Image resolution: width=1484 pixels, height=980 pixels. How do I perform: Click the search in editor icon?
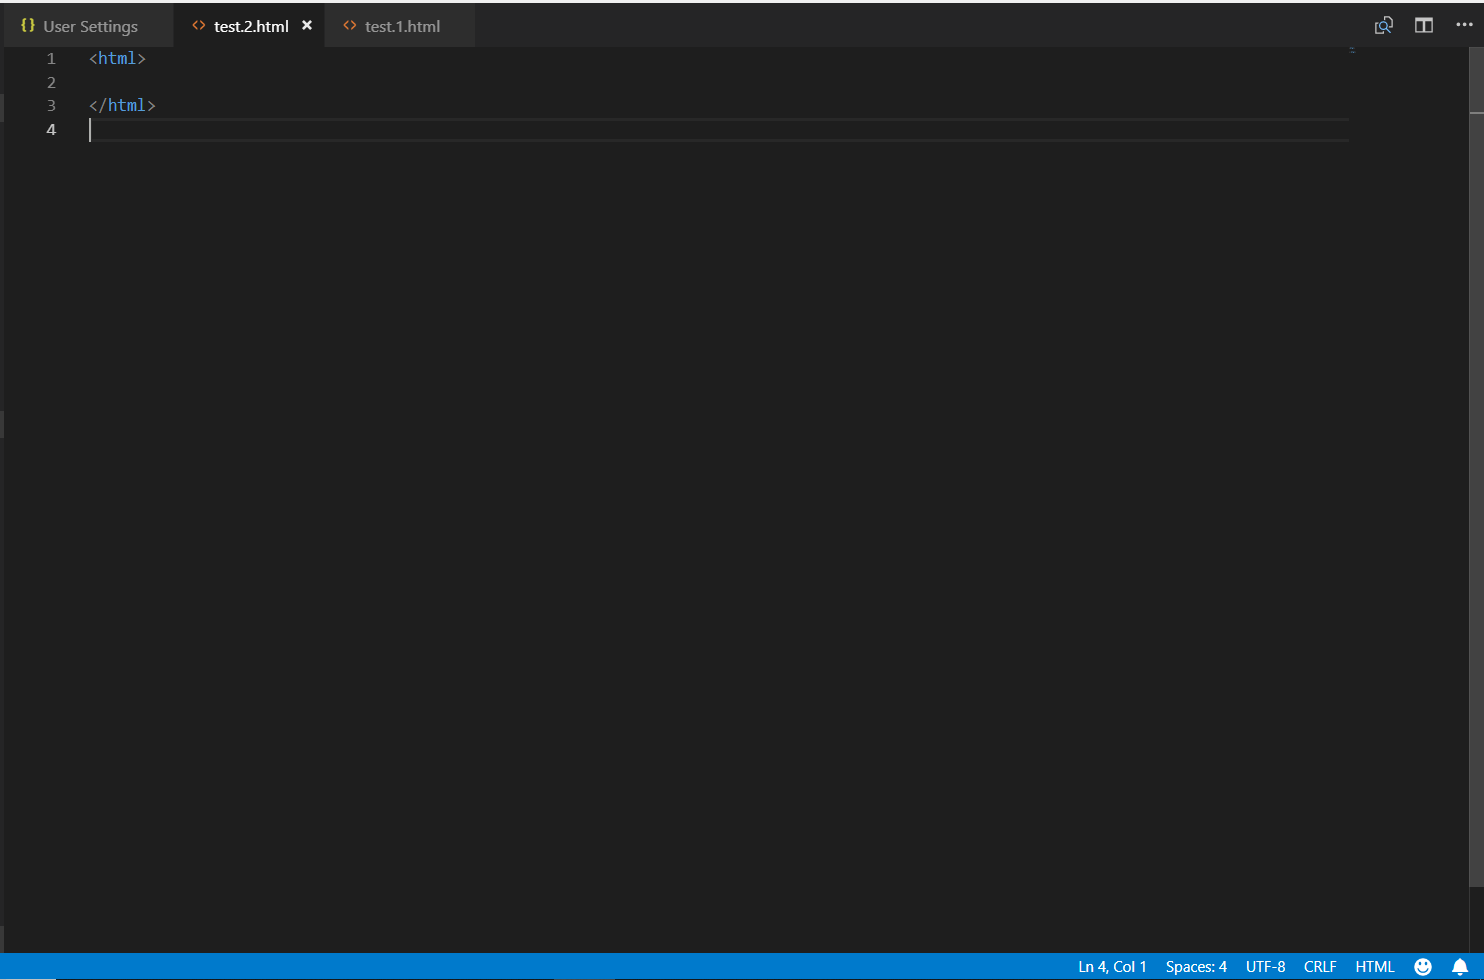tap(1384, 25)
